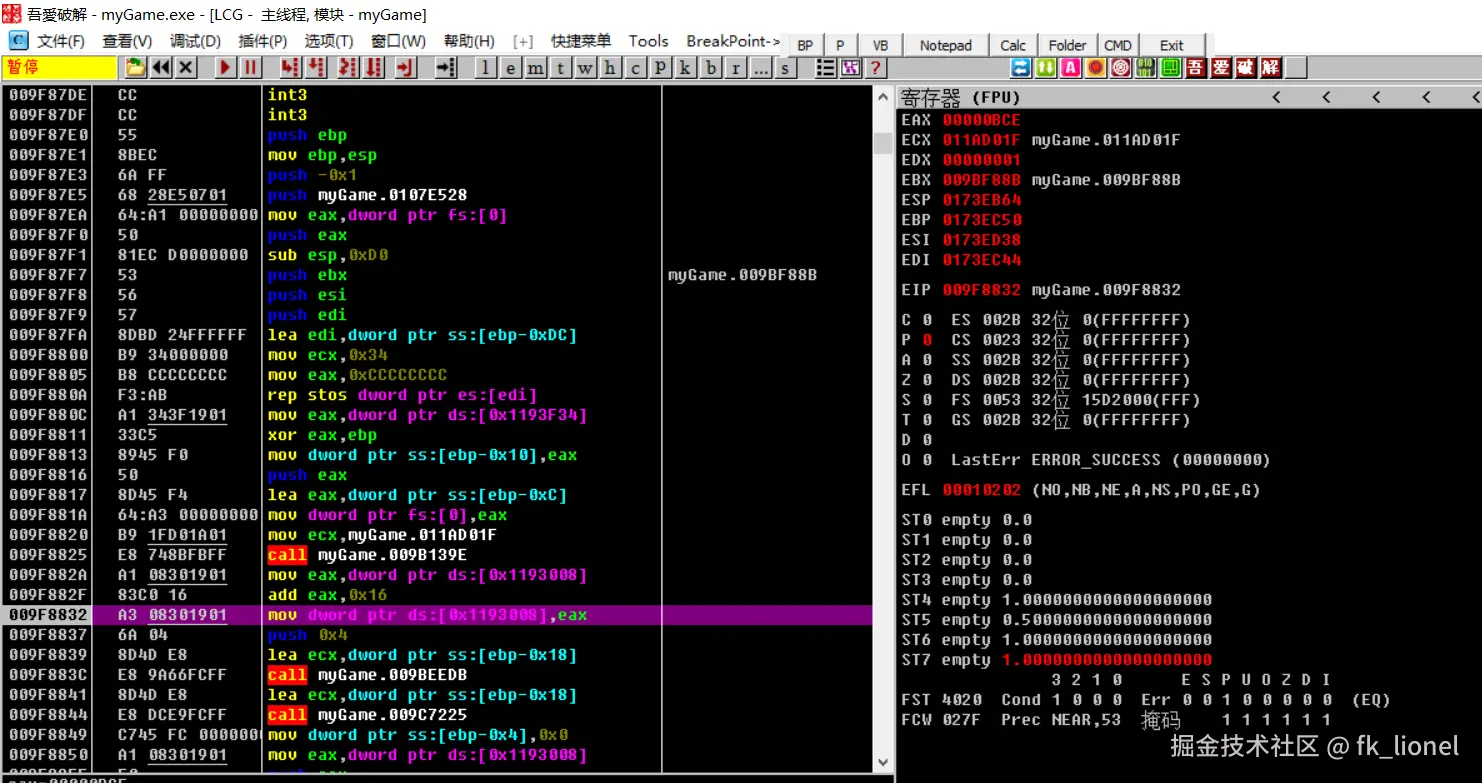Screen dimensions: 1482x783
Task: Click the CMD button
Action: (x=1118, y=45)
